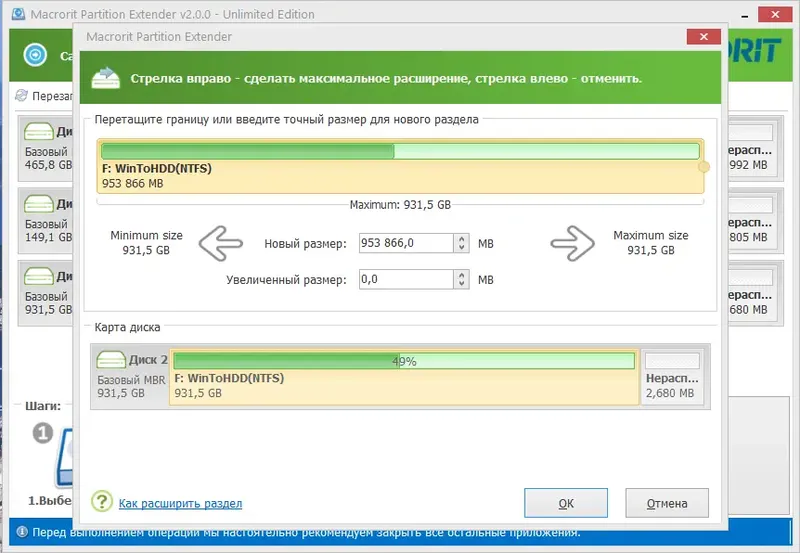Screen dimensions: 800x553
Task: Click the 149,1 GB disk icon in main window
Action: 38,204
